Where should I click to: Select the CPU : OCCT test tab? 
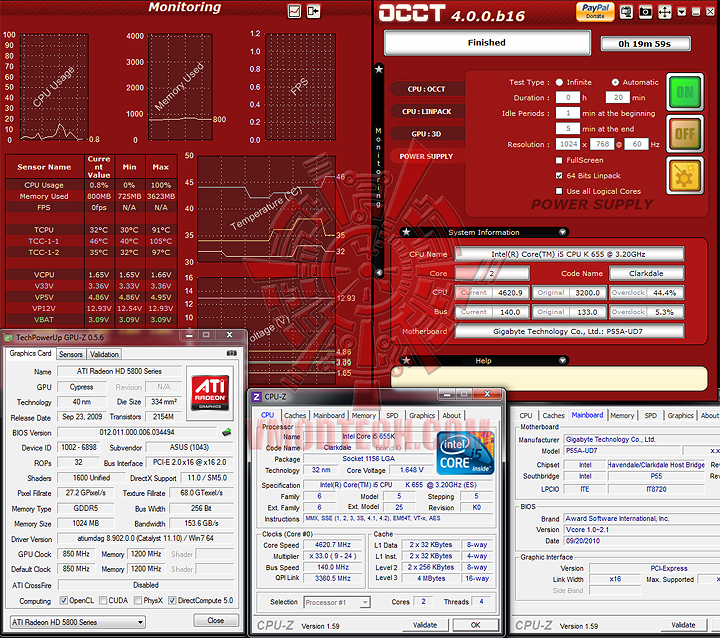tap(427, 89)
